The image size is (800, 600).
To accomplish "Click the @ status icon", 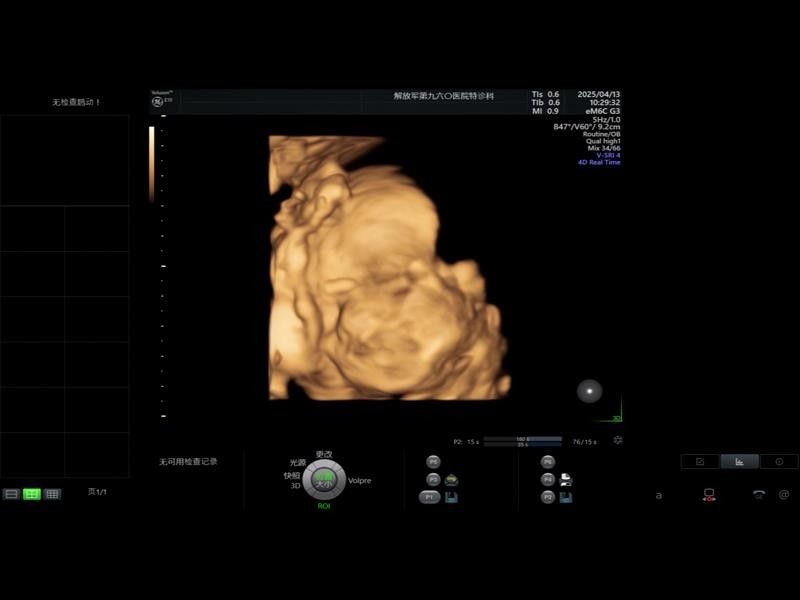I will pos(784,494).
